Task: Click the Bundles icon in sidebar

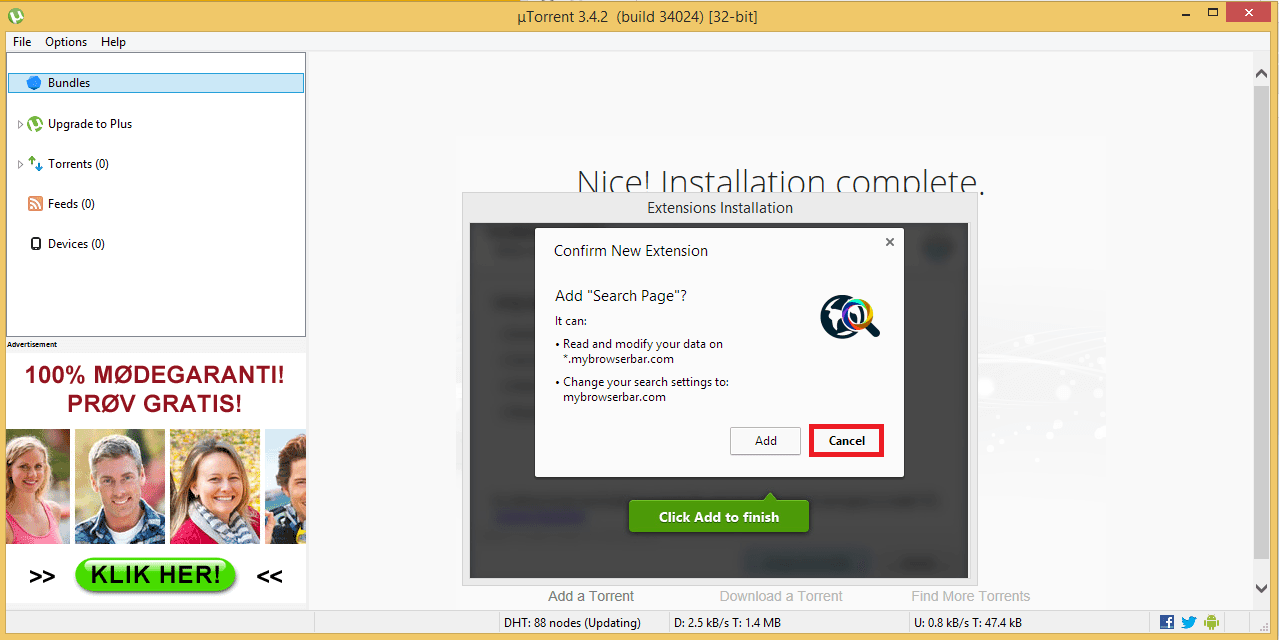Action: click(x=34, y=83)
